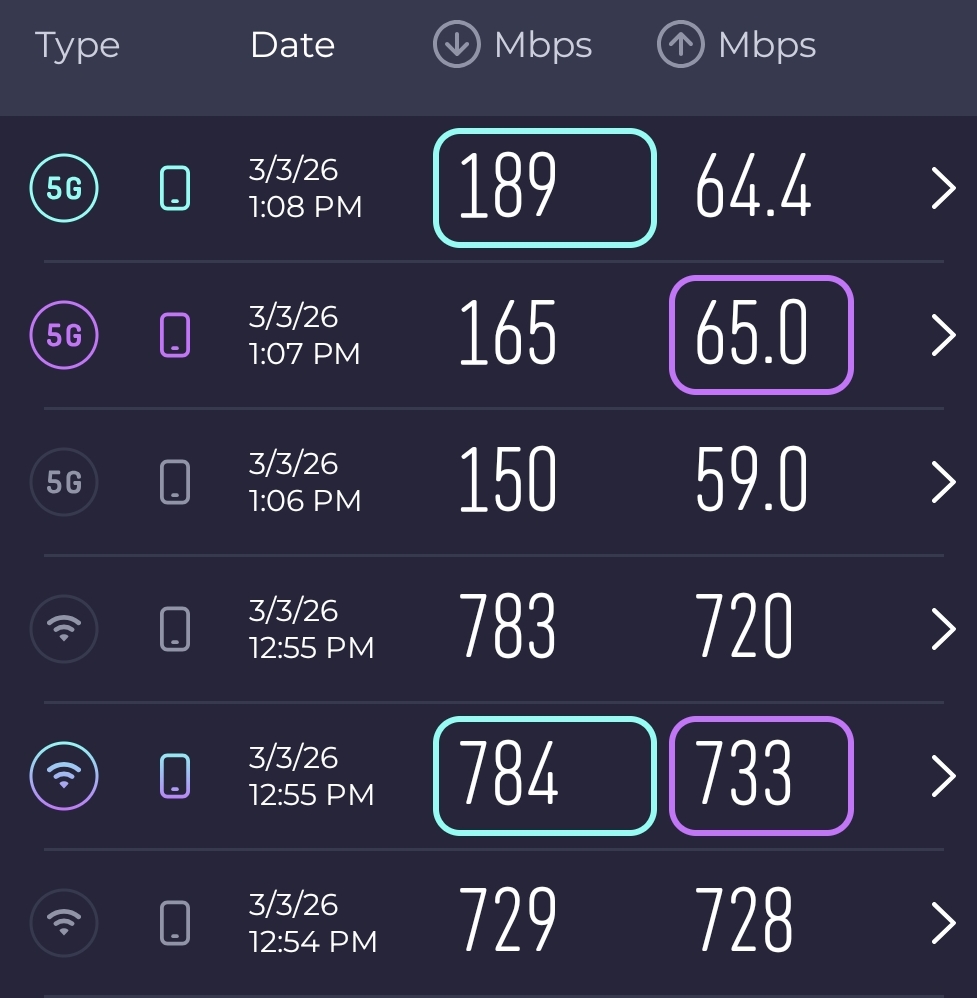The image size is (977, 998).
Task: Click the purple 5G icon for 1:07 PM test
Action: tap(64, 335)
